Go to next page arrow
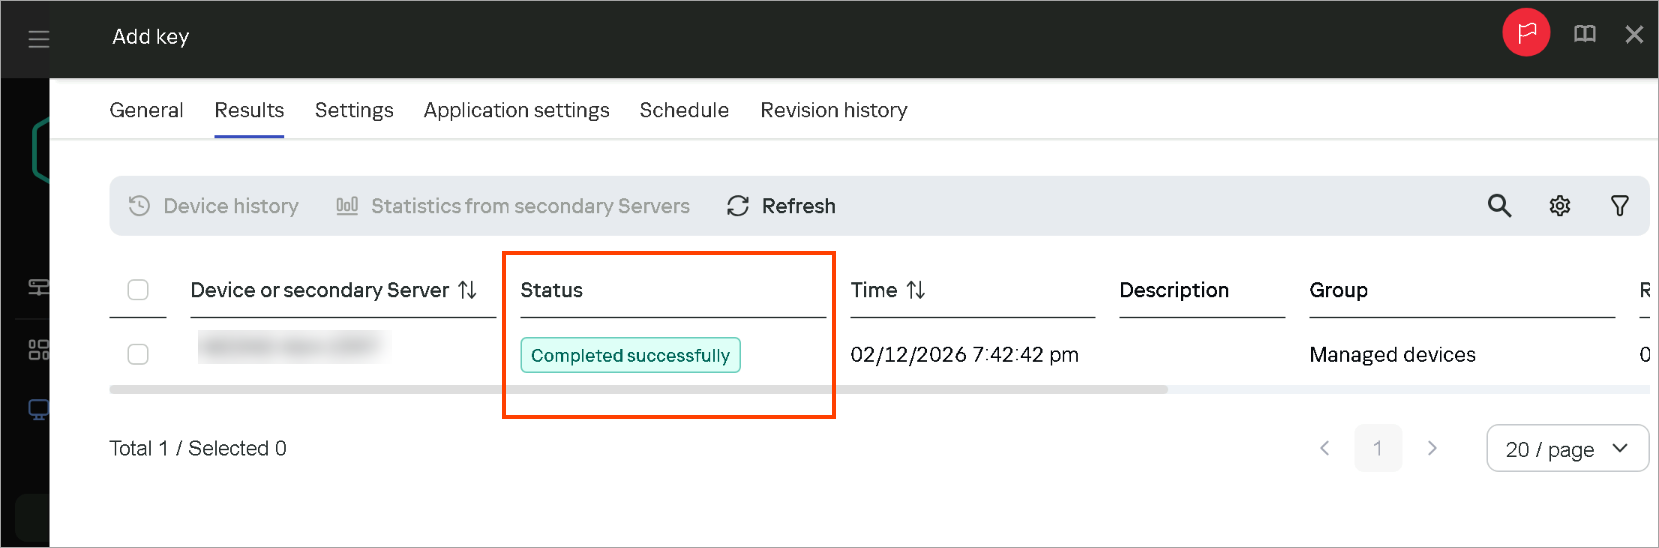The image size is (1659, 548). pos(1432,448)
